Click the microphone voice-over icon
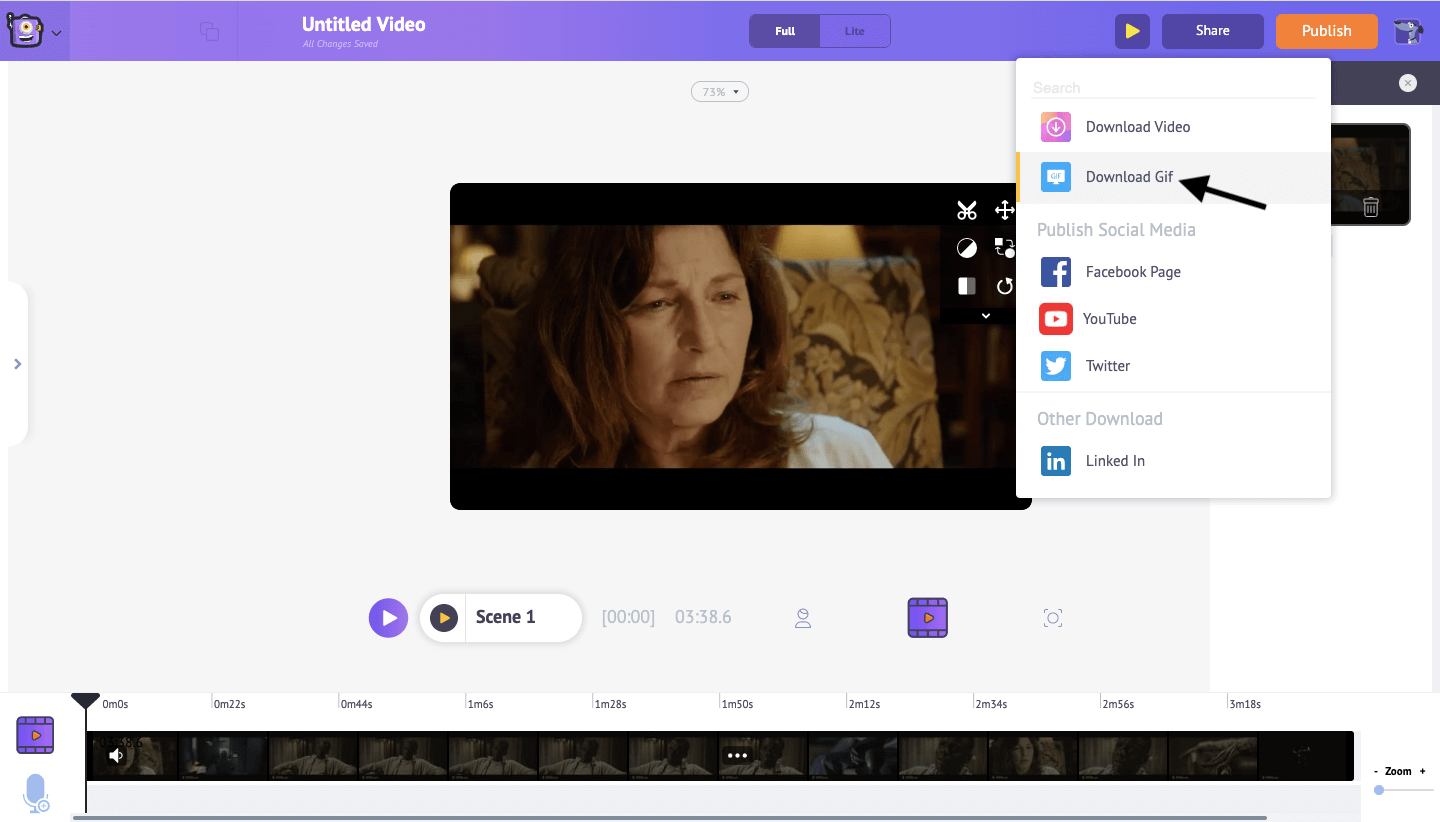The image size is (1440, 822). coord(36,792)
